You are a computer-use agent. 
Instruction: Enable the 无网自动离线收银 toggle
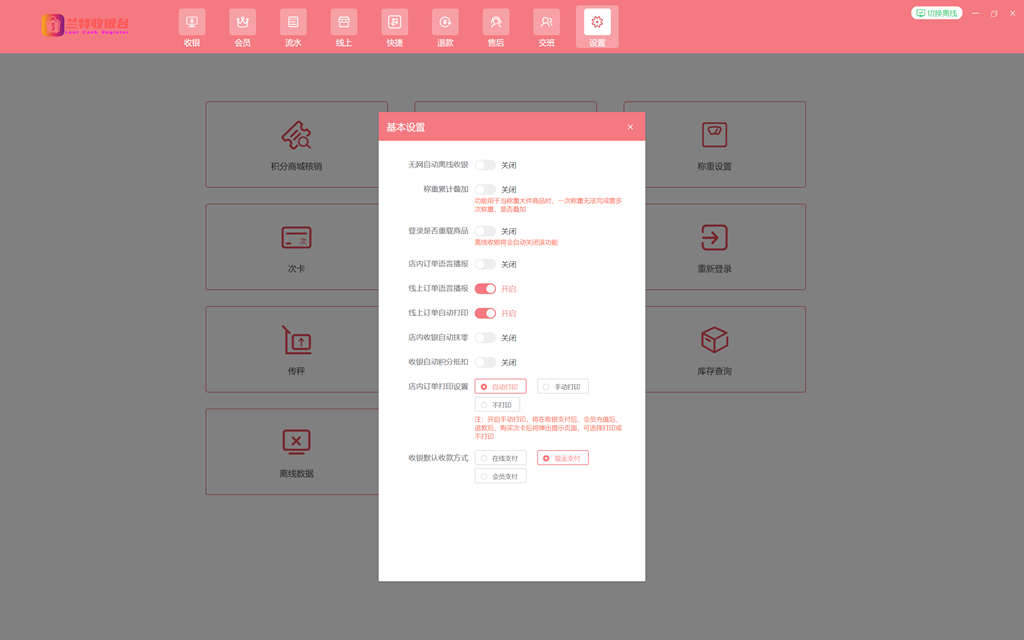485,165
